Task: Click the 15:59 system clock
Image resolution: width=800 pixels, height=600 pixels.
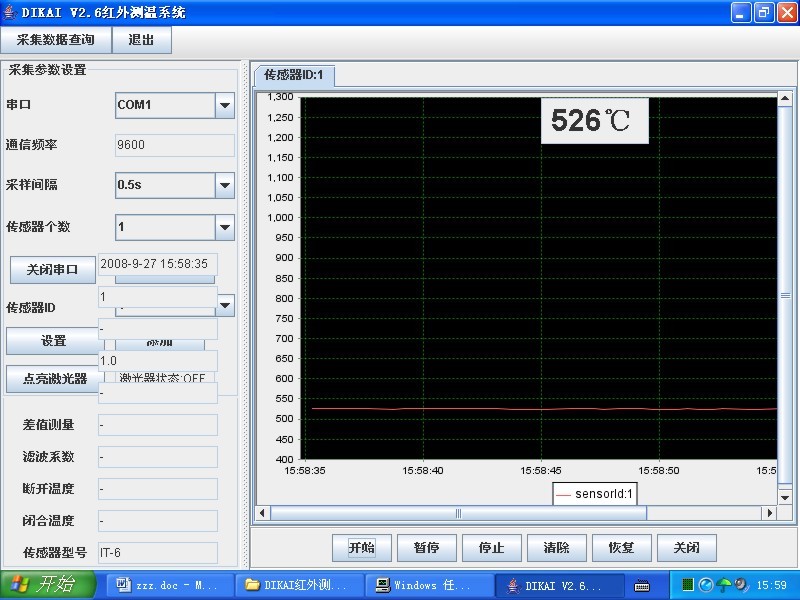Action: coord(771,585)
